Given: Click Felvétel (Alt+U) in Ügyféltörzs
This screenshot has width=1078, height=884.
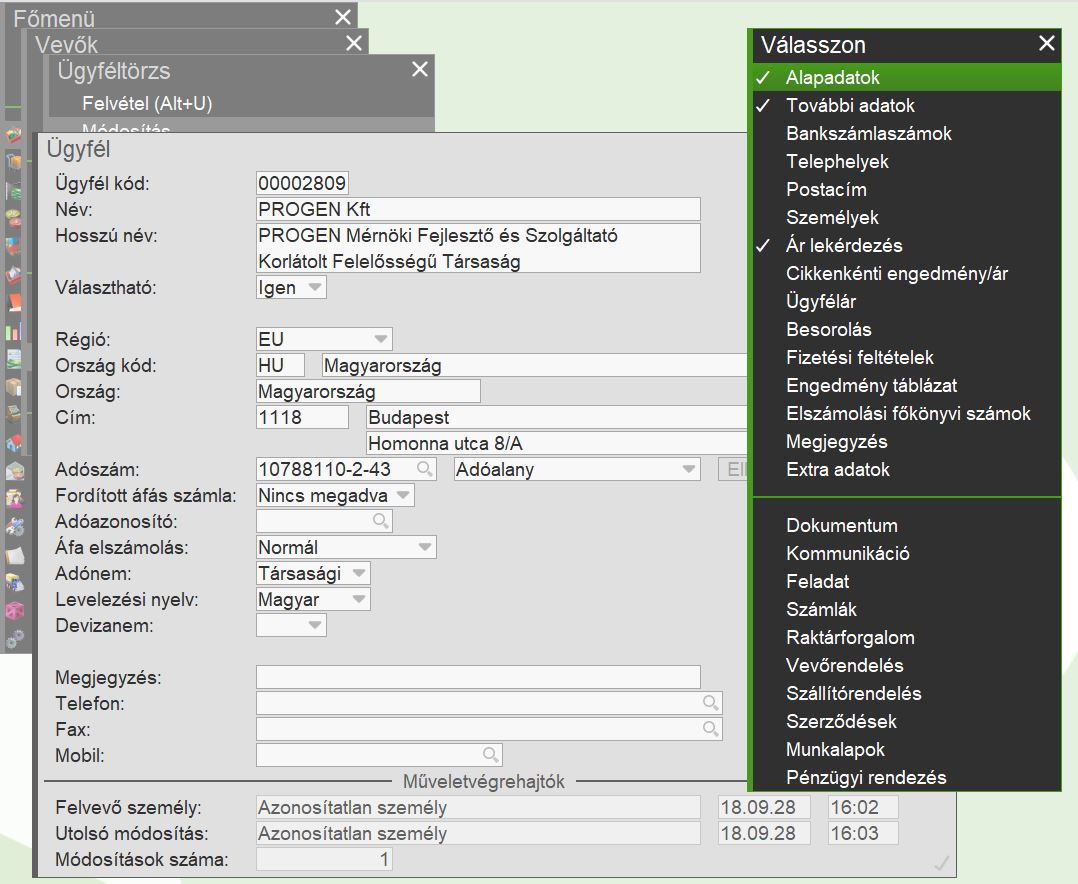Looking at the screenshot, I should coord(147,103).
